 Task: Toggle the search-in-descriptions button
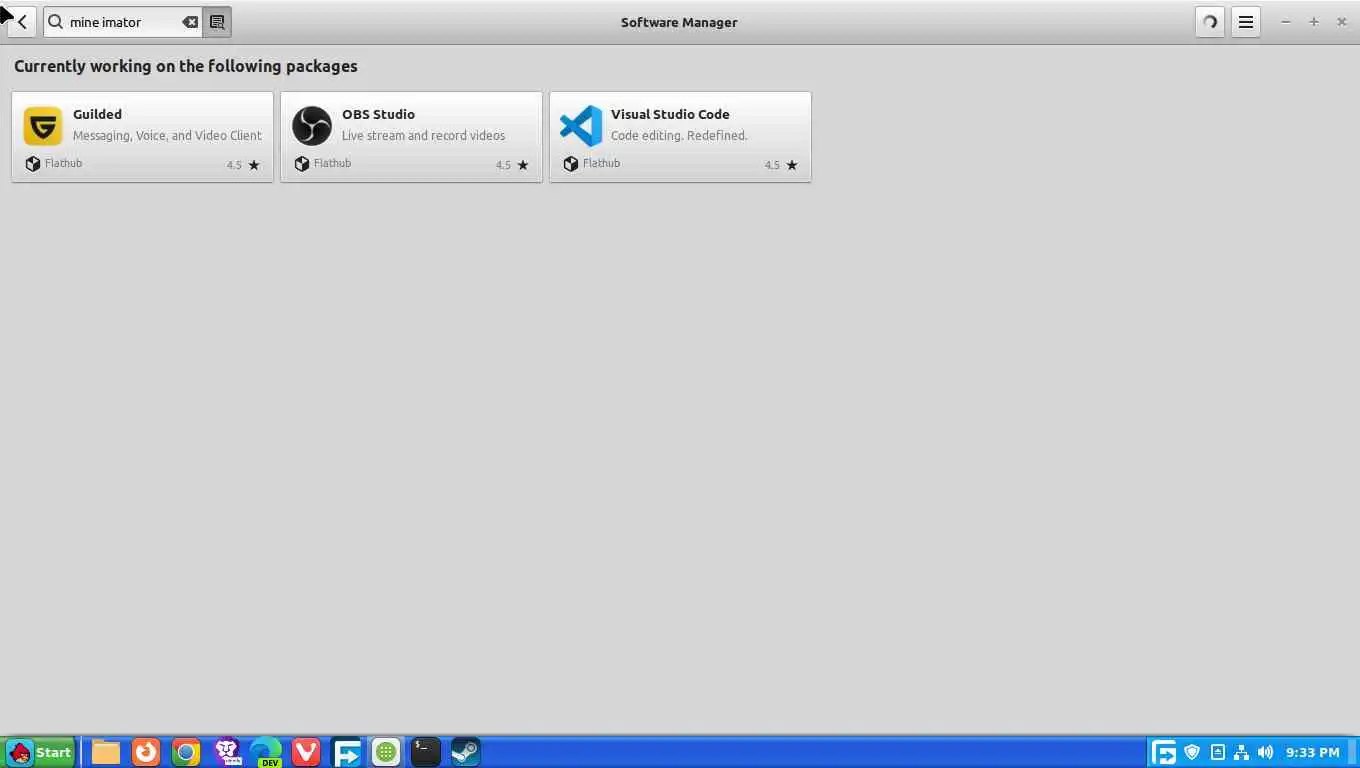pos(217,22)
